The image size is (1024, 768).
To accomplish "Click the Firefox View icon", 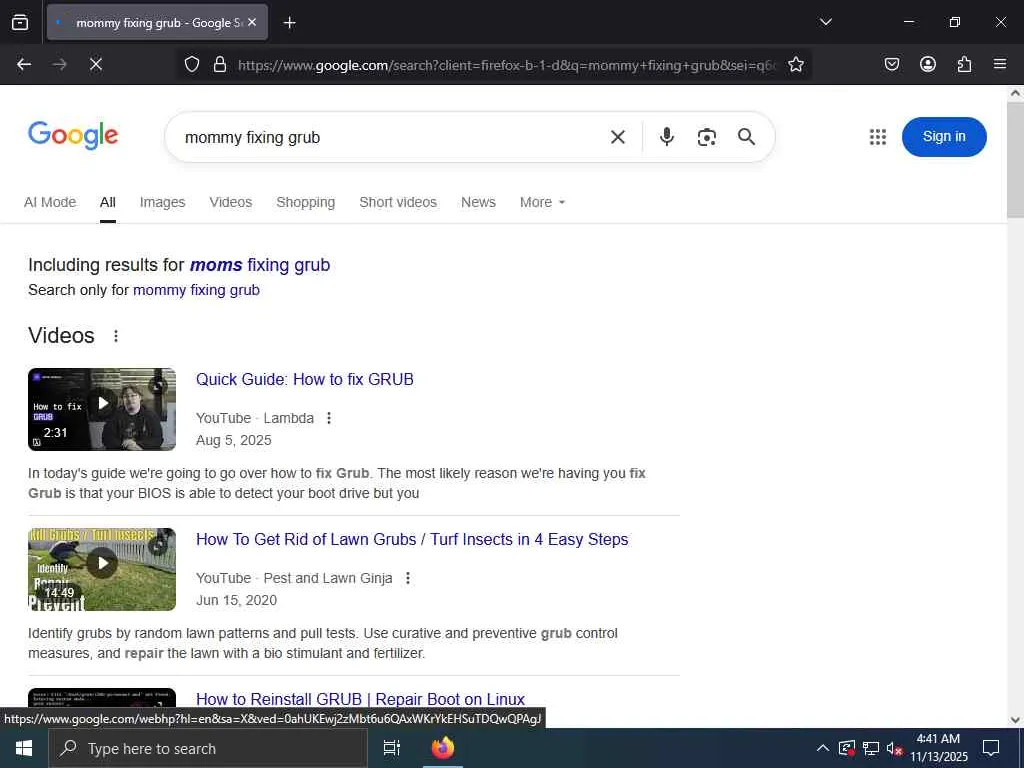I will coord(20,23).
